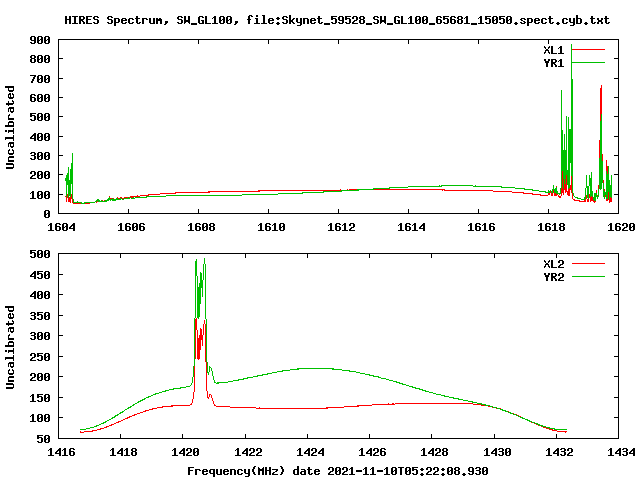Viewport: 640px width, 480px height.
Task: Select the XL1 legend label
Action: pos(553,50)
